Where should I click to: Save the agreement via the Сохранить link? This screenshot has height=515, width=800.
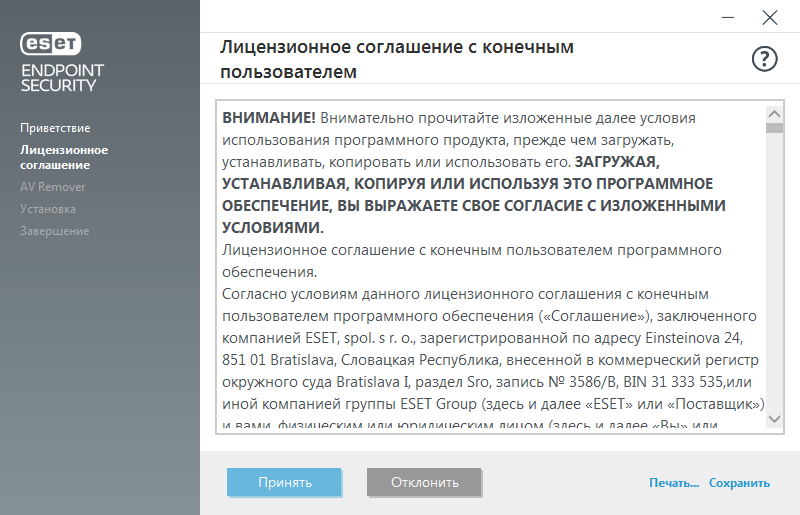[x=739, y=483]
